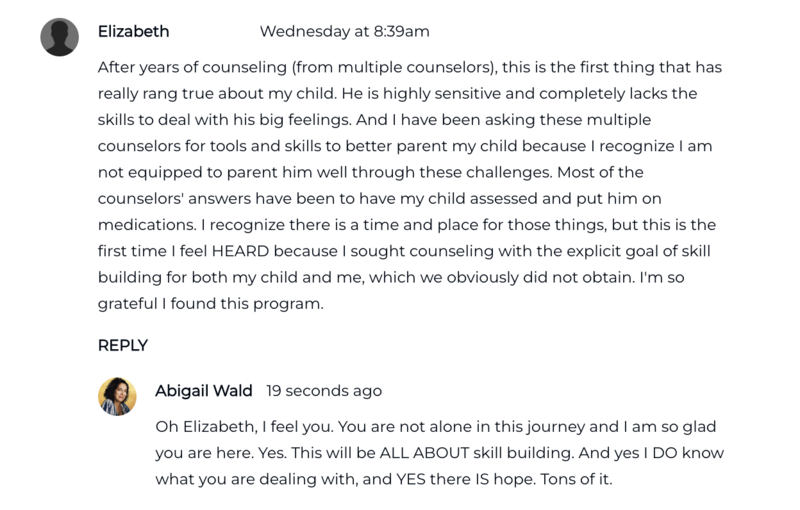
Task: Click the 19 seconds ago timestamp
Action: pyautogui.click(x=324, y=391)
